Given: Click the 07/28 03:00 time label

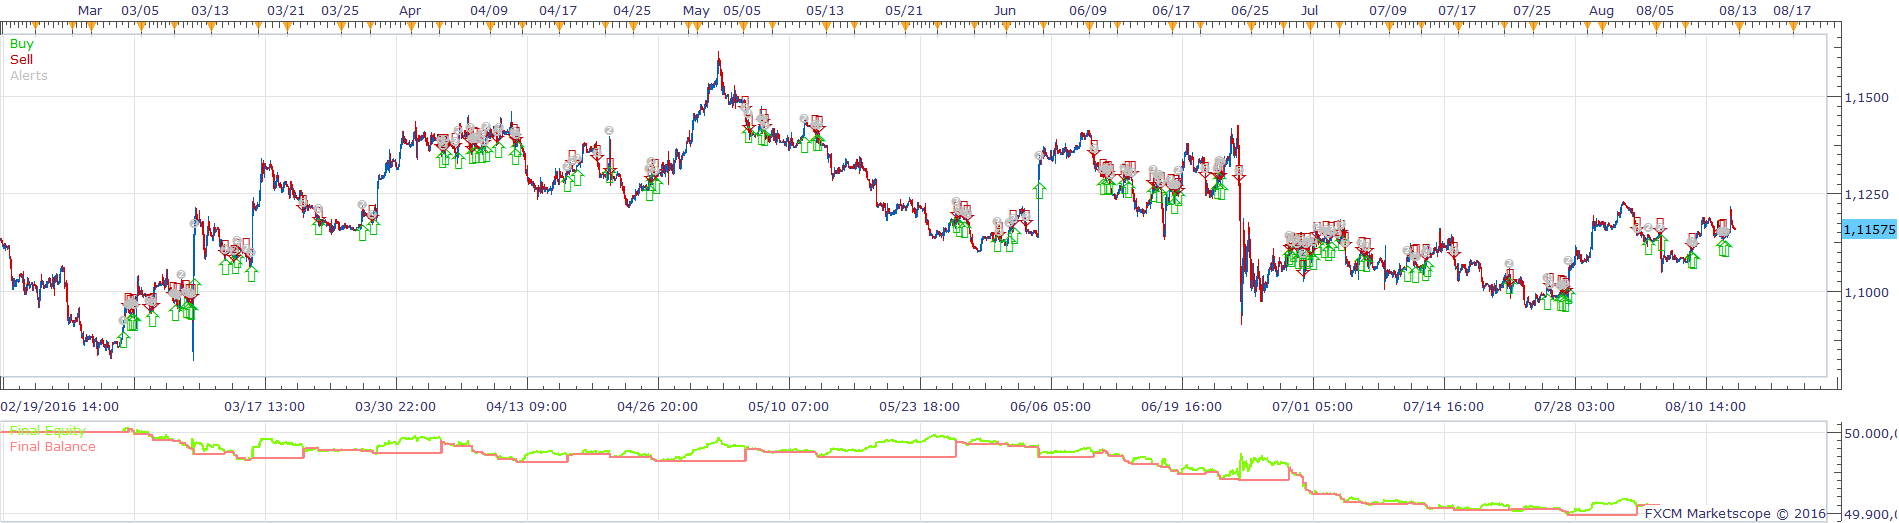Looking at the screenshot, I should pos(1575,407).
